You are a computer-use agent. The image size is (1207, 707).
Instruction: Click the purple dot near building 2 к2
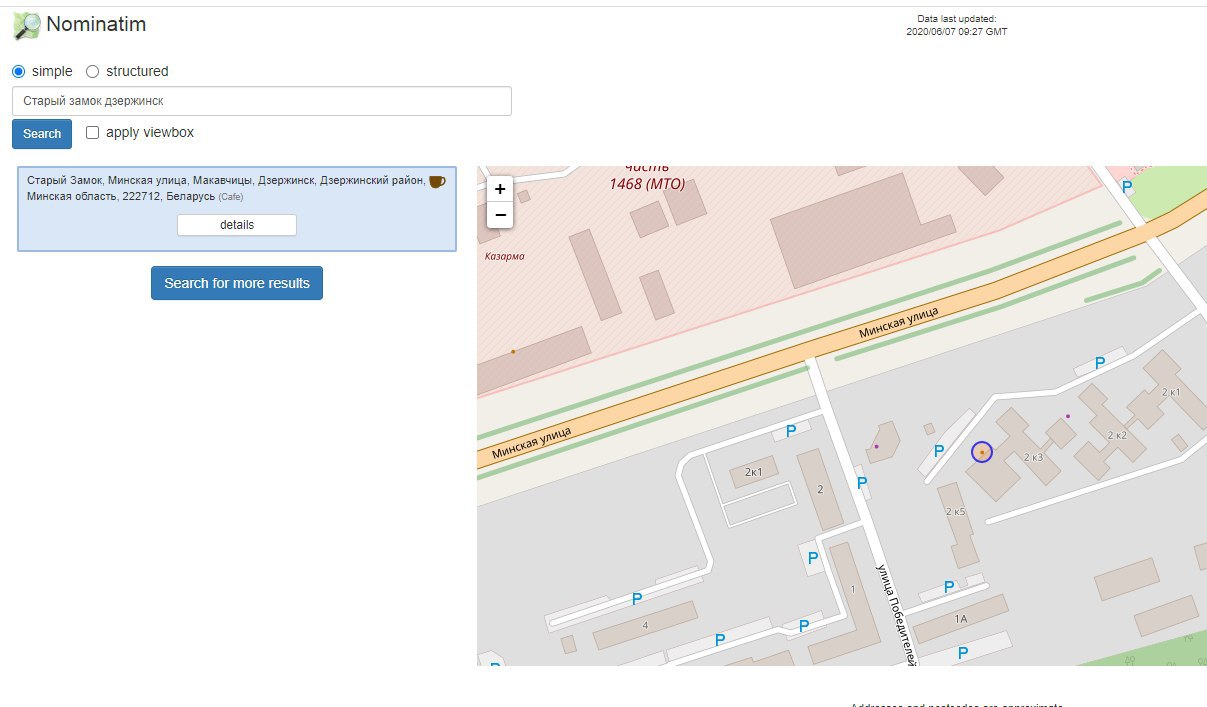click(x=1068, y=416)
